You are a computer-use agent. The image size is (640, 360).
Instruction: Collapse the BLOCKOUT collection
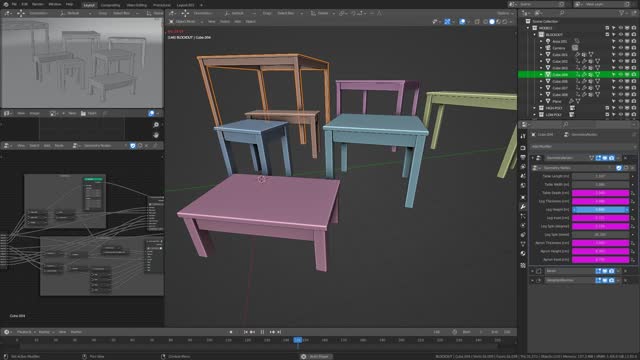click(535, 35)
